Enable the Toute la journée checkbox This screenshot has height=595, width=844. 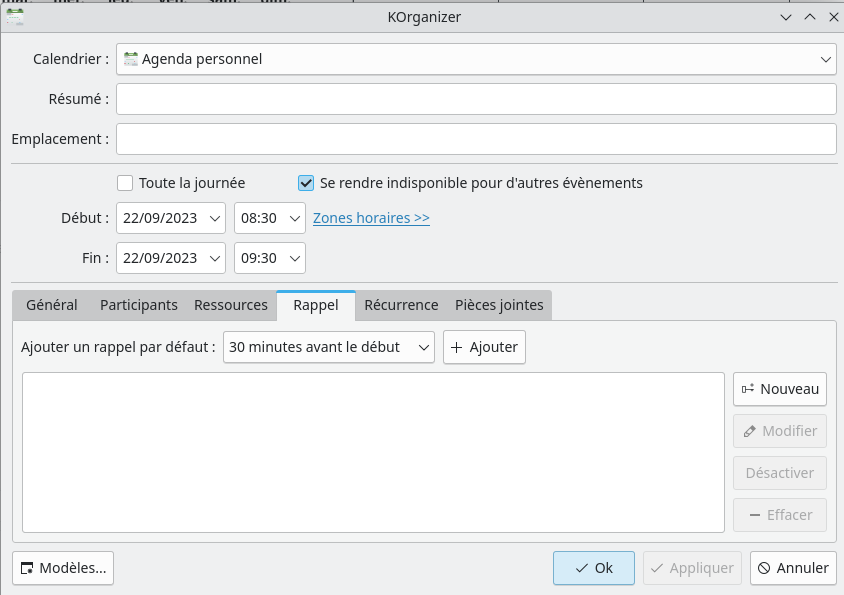point(125,183)
